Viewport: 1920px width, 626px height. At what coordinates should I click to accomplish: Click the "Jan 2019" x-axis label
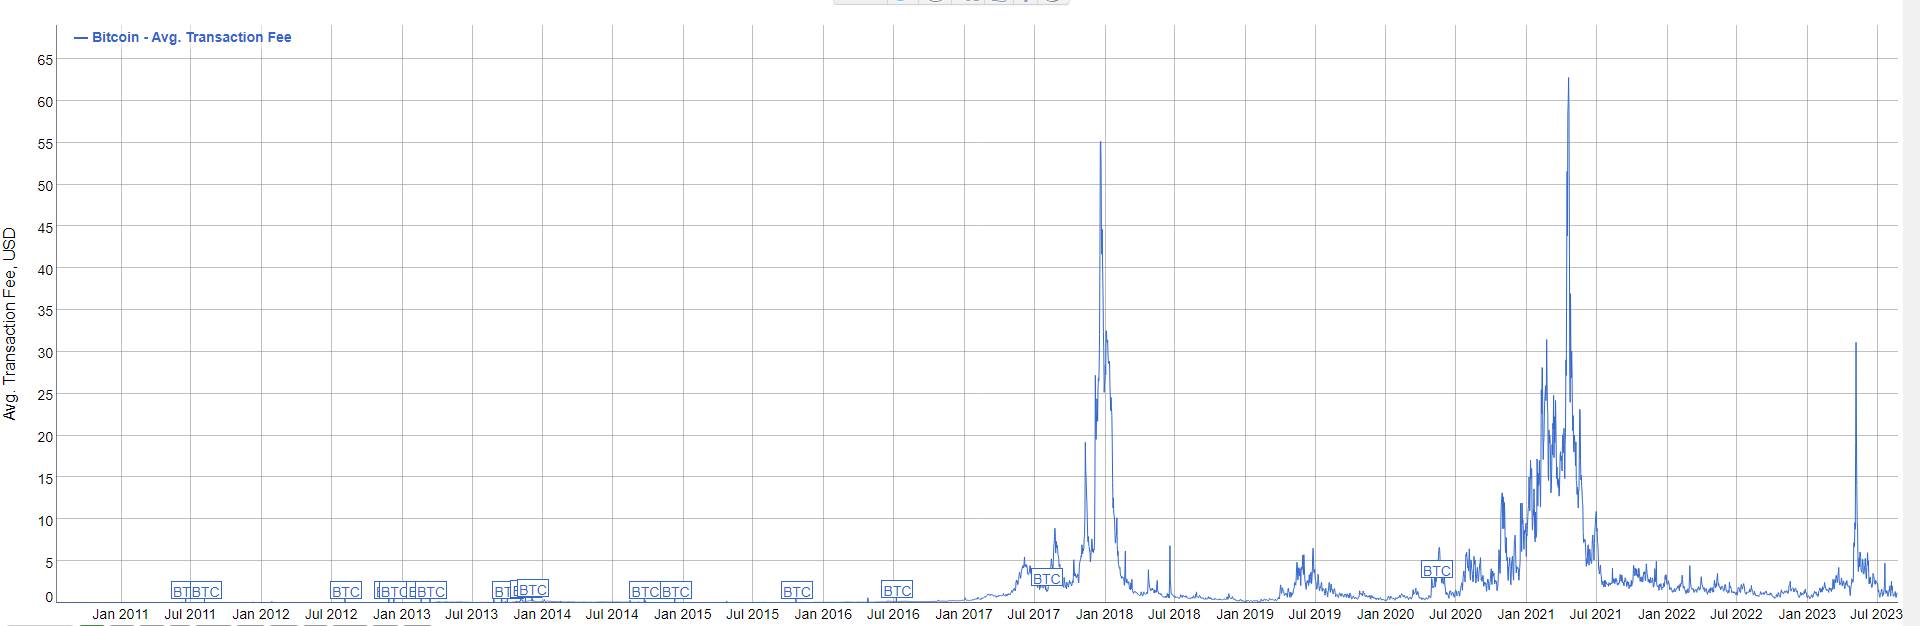click(x=1245, y=614)
